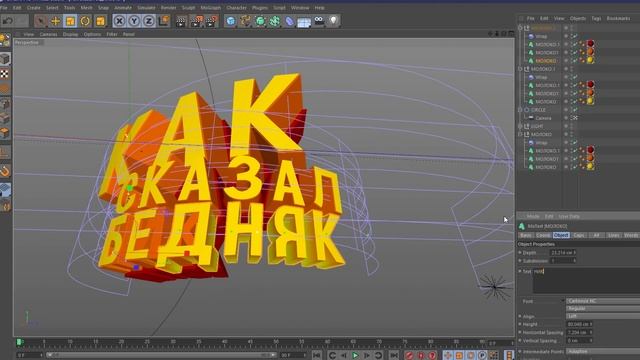Add a light using the bulb icon
The height and width of the screenshot is (360, 640).
click(x=333, y=21)
